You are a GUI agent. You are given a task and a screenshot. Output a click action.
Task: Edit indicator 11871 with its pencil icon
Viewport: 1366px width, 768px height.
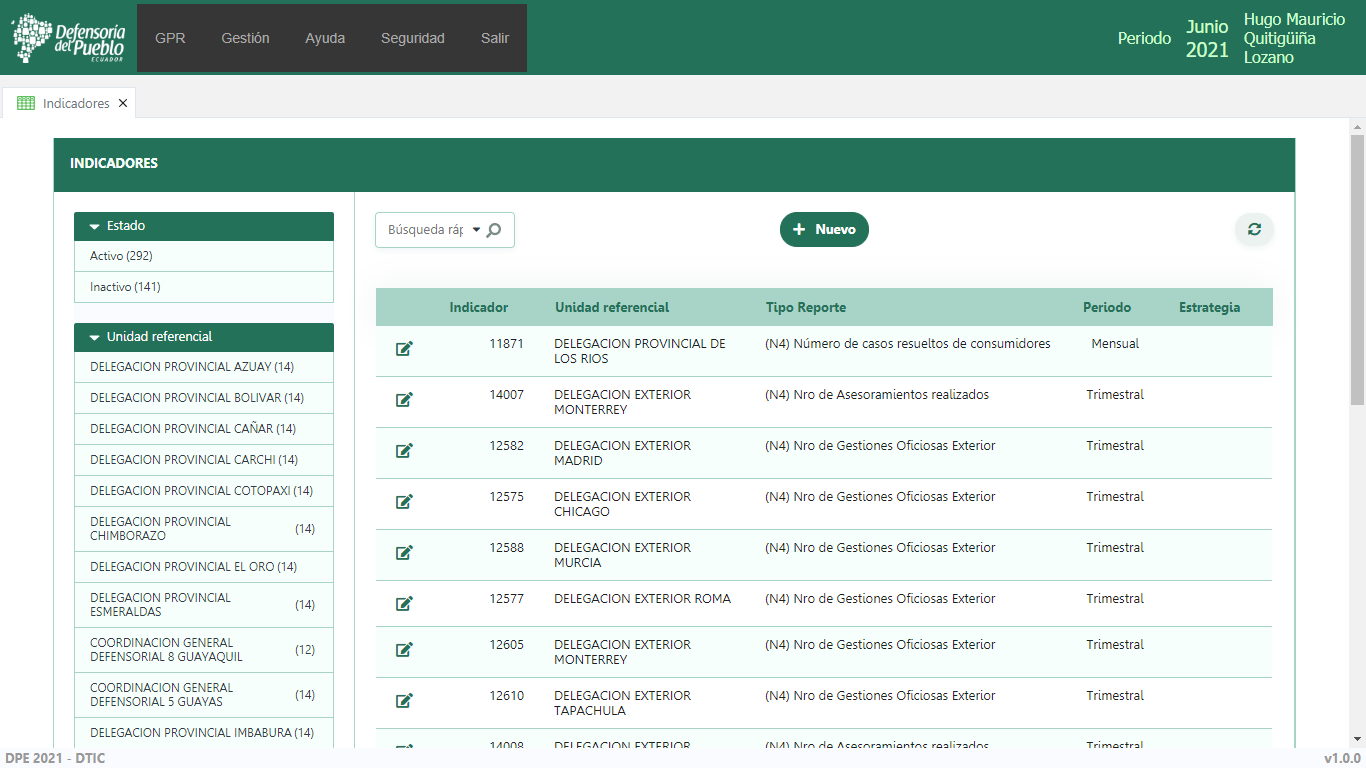click(404, 349)
